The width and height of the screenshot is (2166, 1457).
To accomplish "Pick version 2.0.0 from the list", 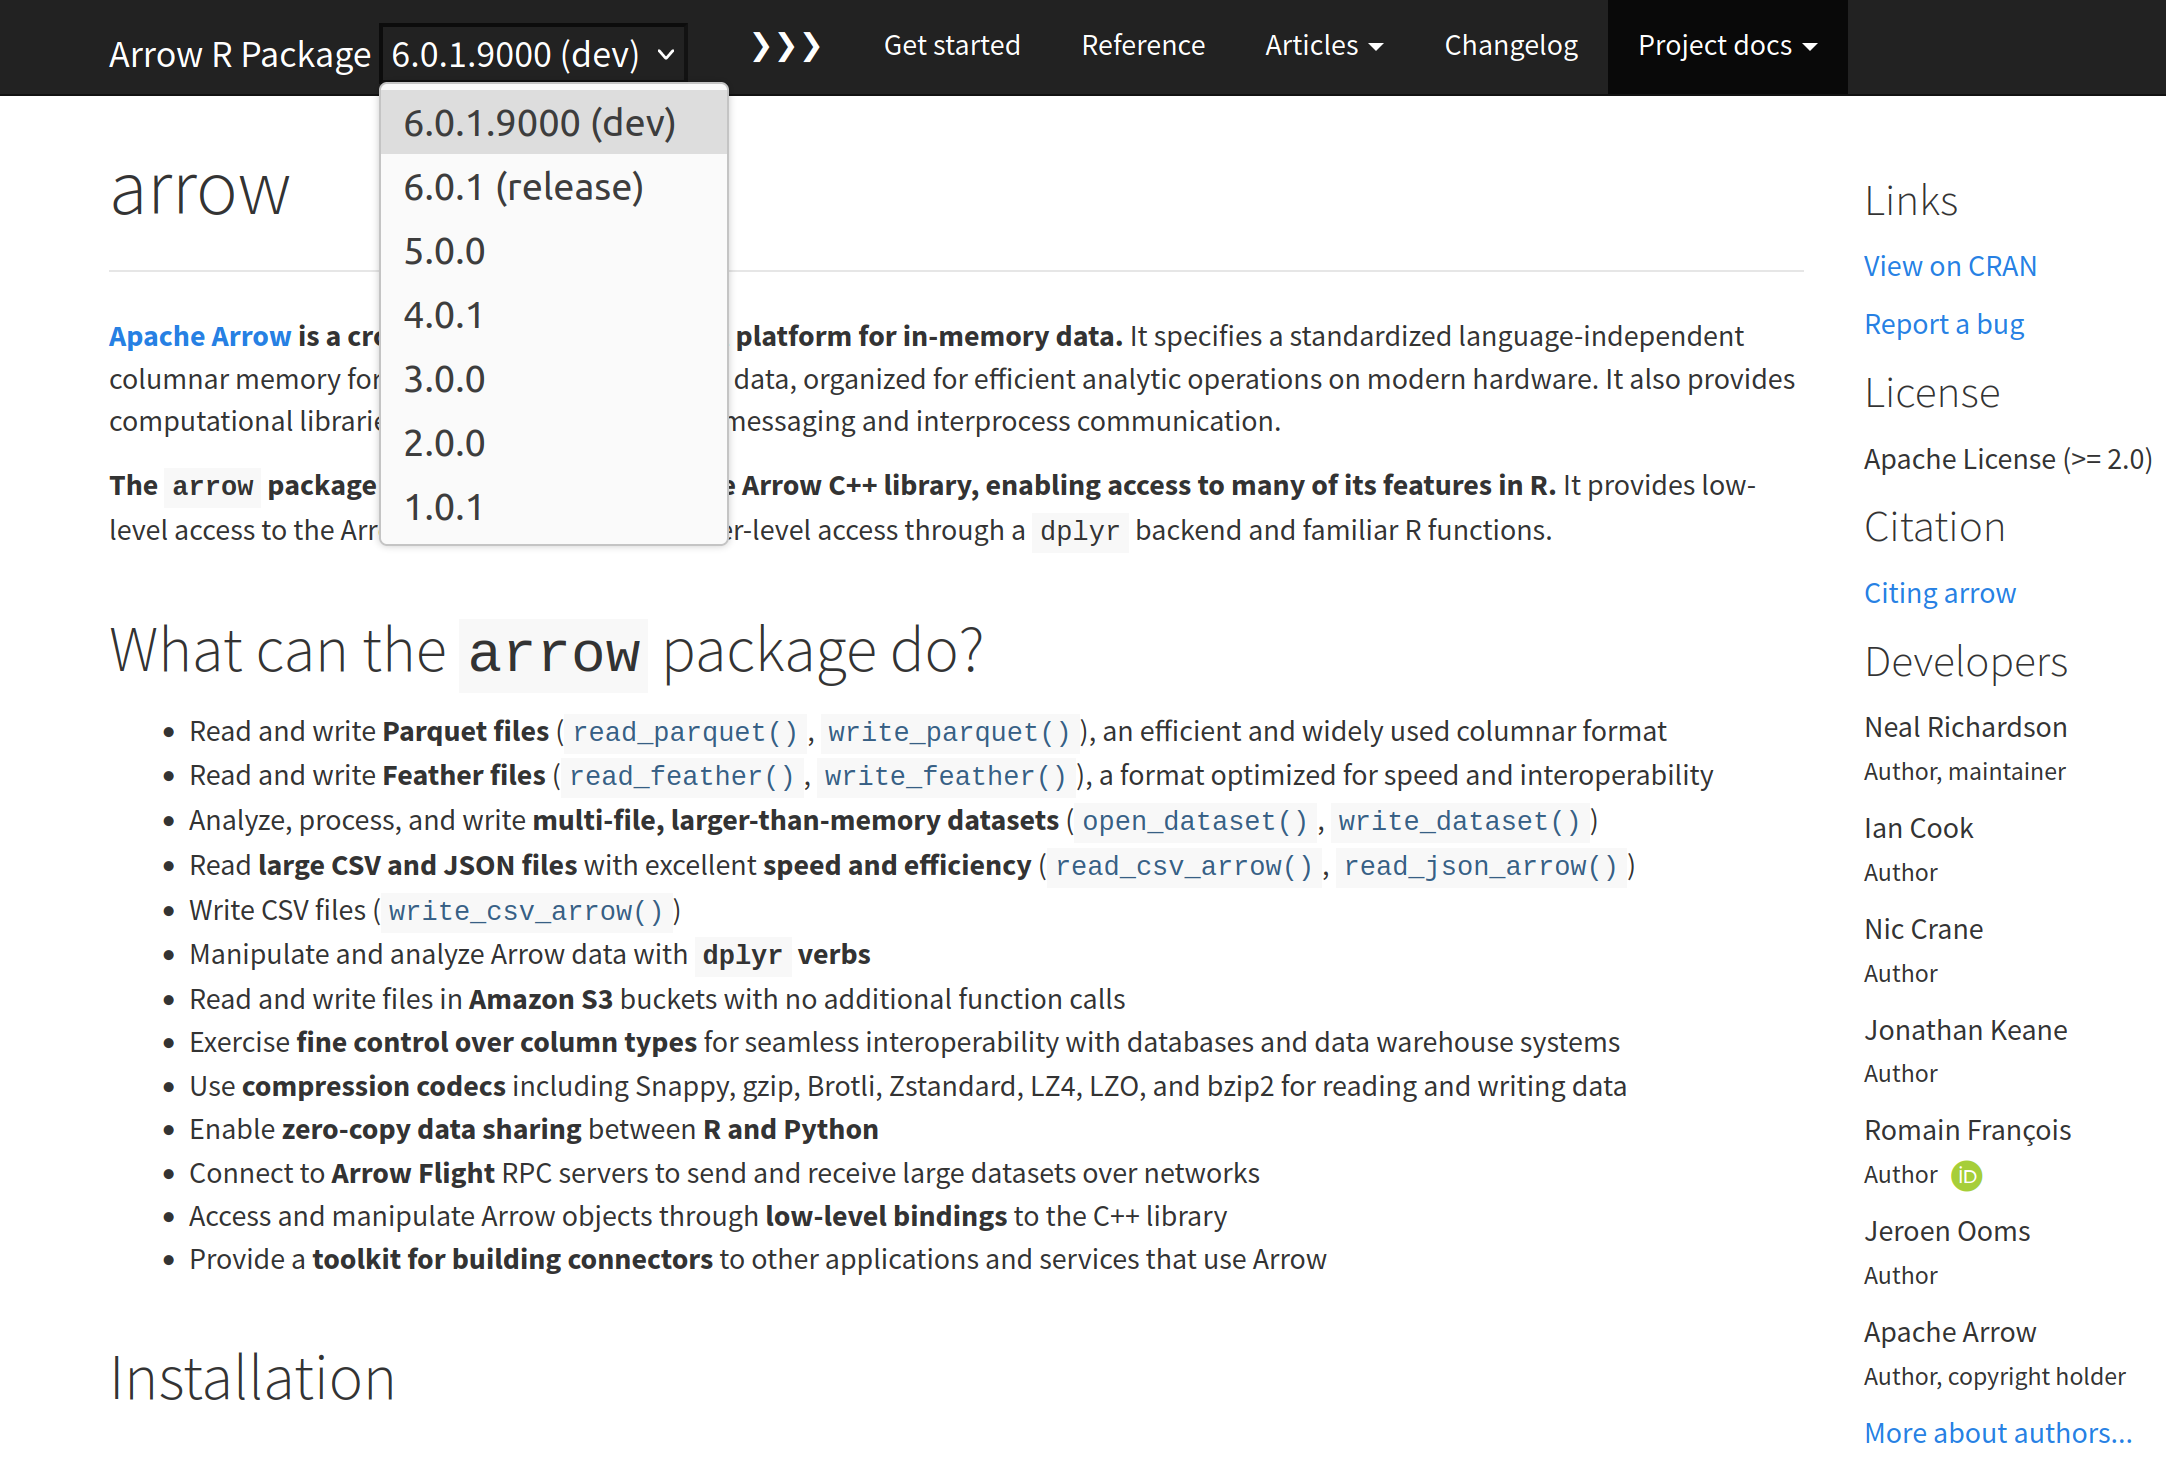I will 554,443.
